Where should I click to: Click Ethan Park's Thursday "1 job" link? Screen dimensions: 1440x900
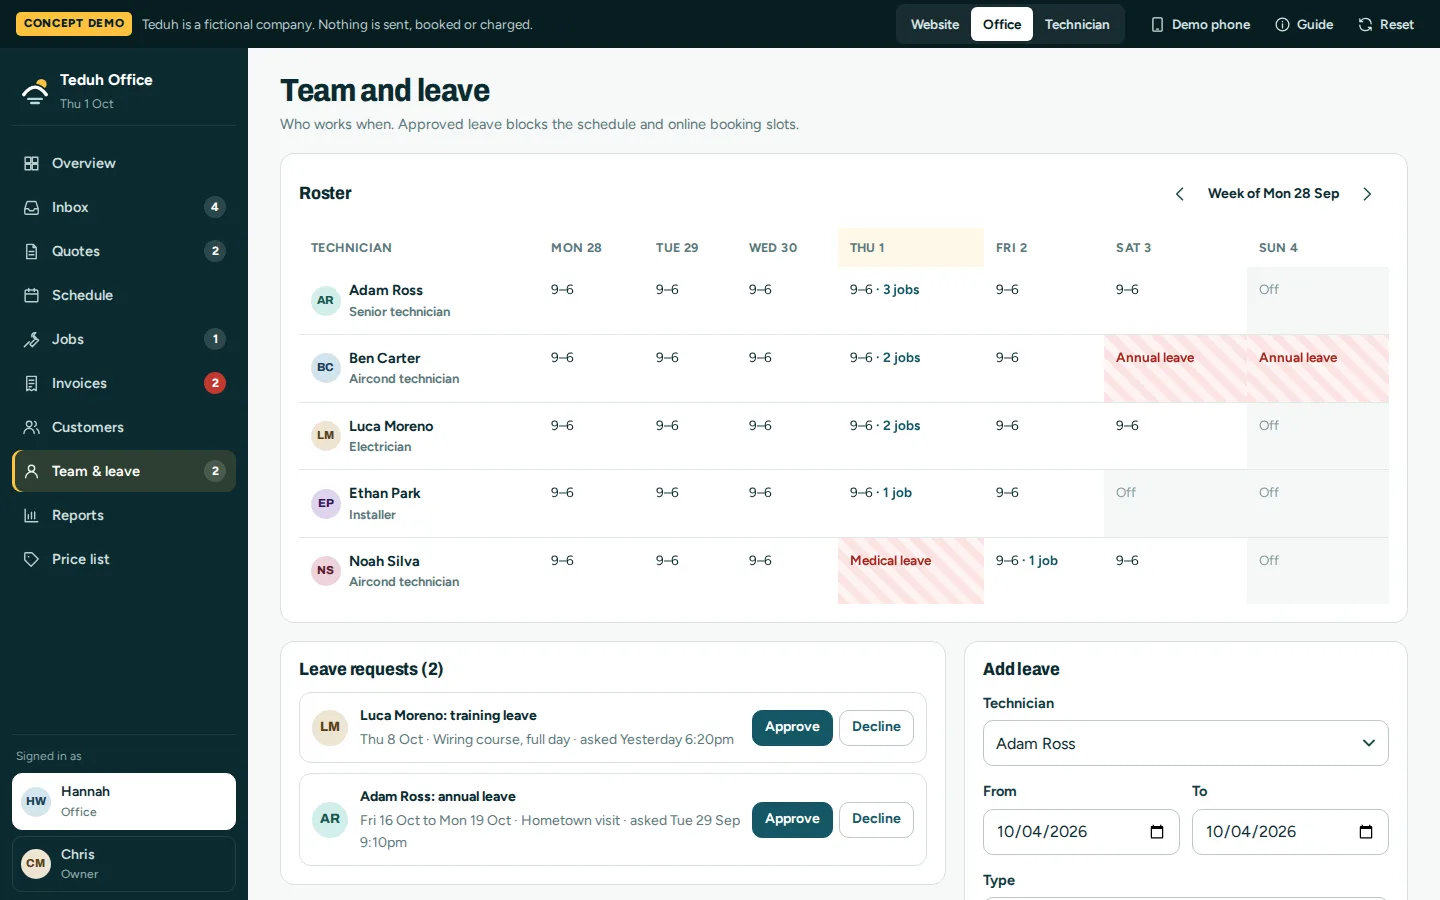click(x=897, y=493)
